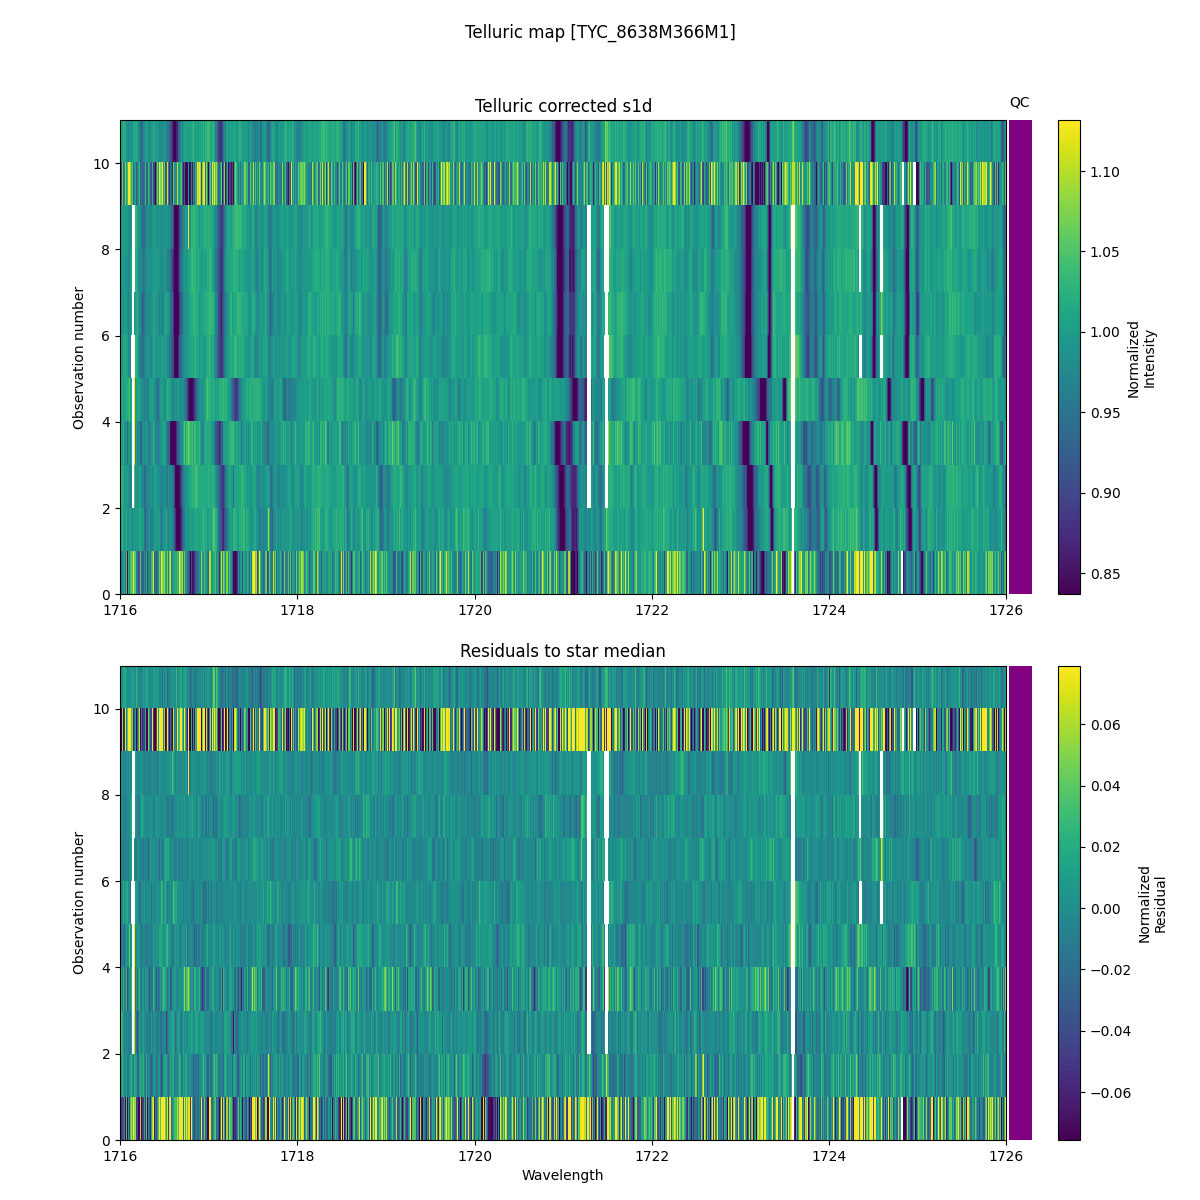Click inside the Telluric corrected s1d heatmap
The width and height of the screenshot is (1200, 1200).
coord(563,357)
